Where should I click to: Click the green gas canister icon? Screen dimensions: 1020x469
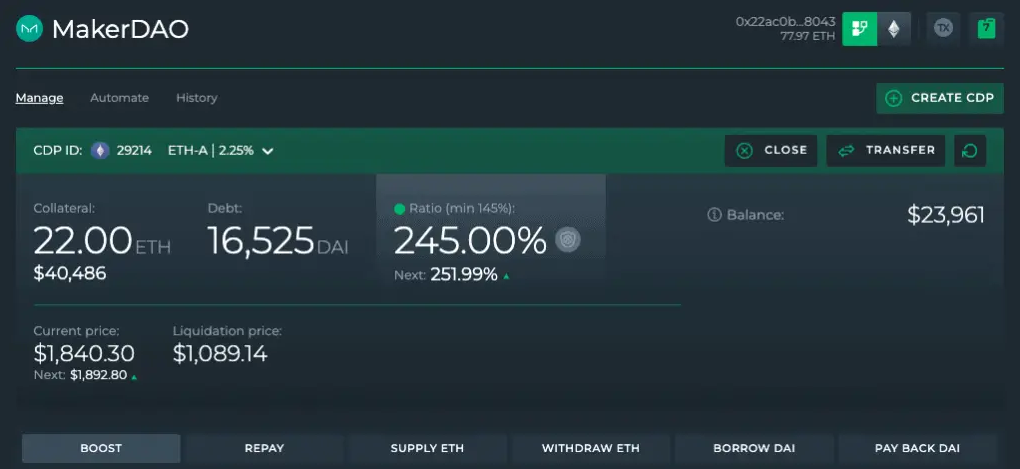pos(987,29)
